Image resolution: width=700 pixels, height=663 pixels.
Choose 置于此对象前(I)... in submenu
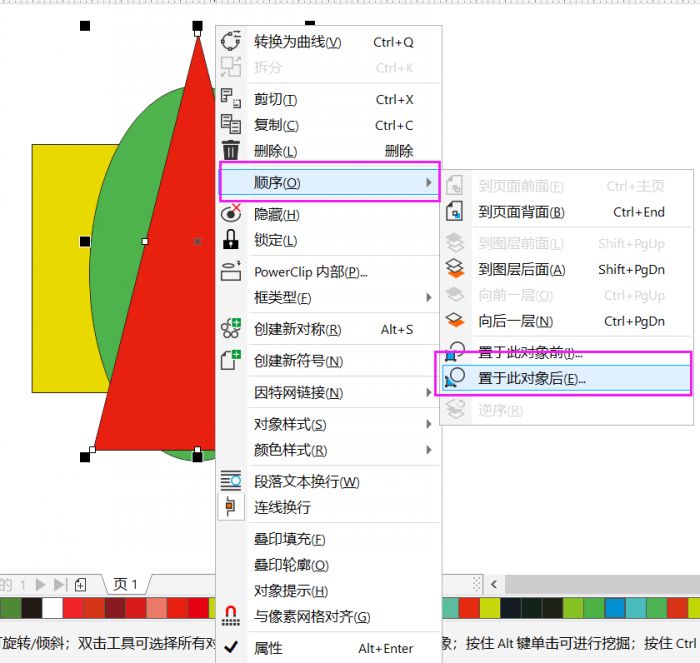pyautogui.click(x=567, y=353)
